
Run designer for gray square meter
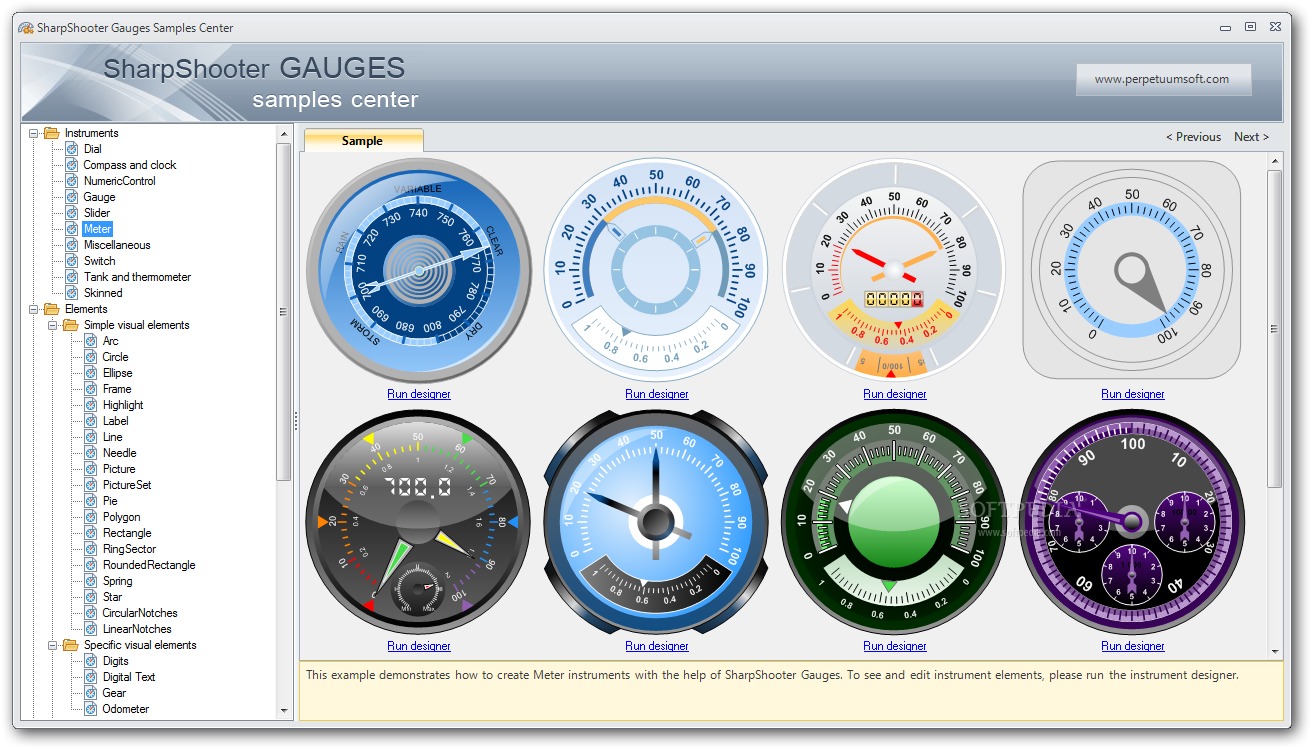tap(1133, 394)
